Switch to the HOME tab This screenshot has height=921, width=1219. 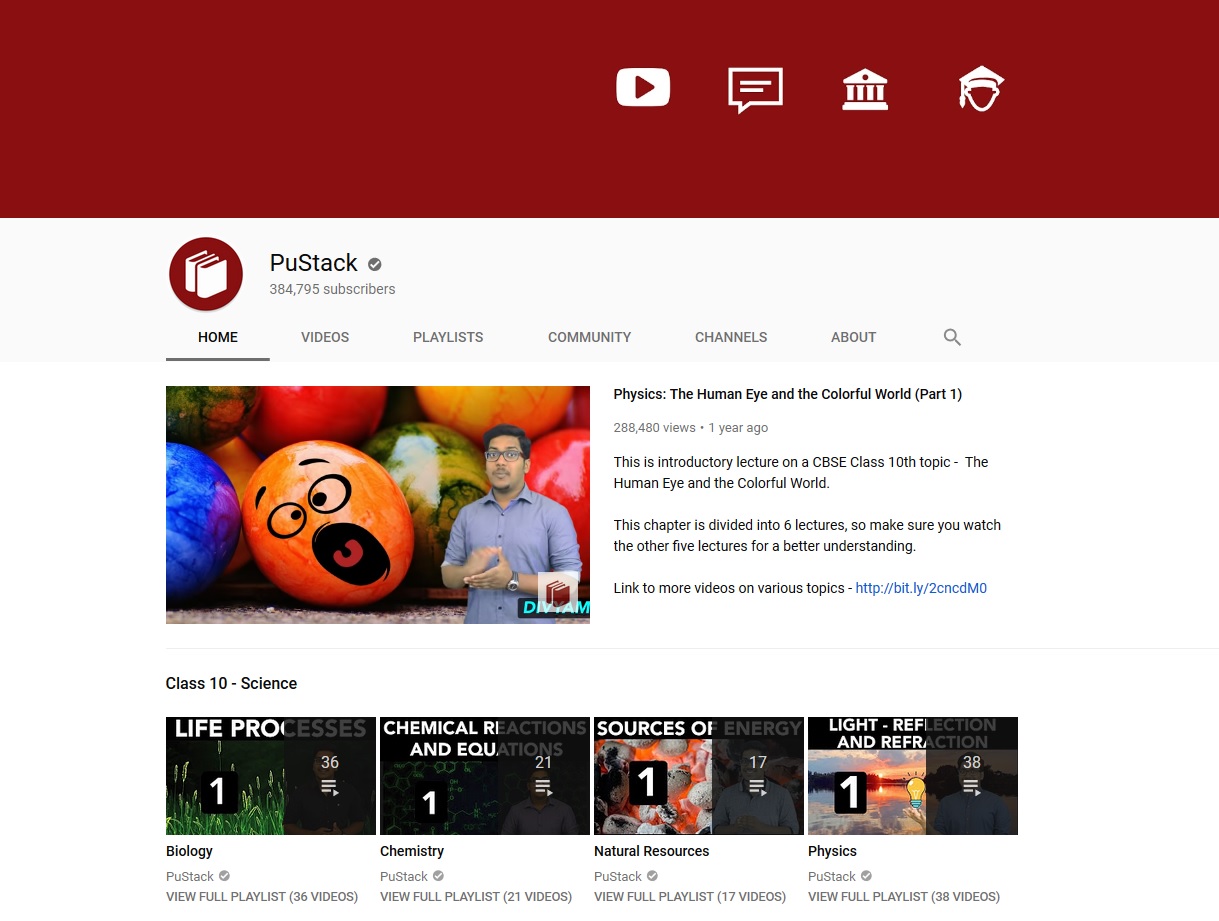pyautogui.click(x=218, y=337)
